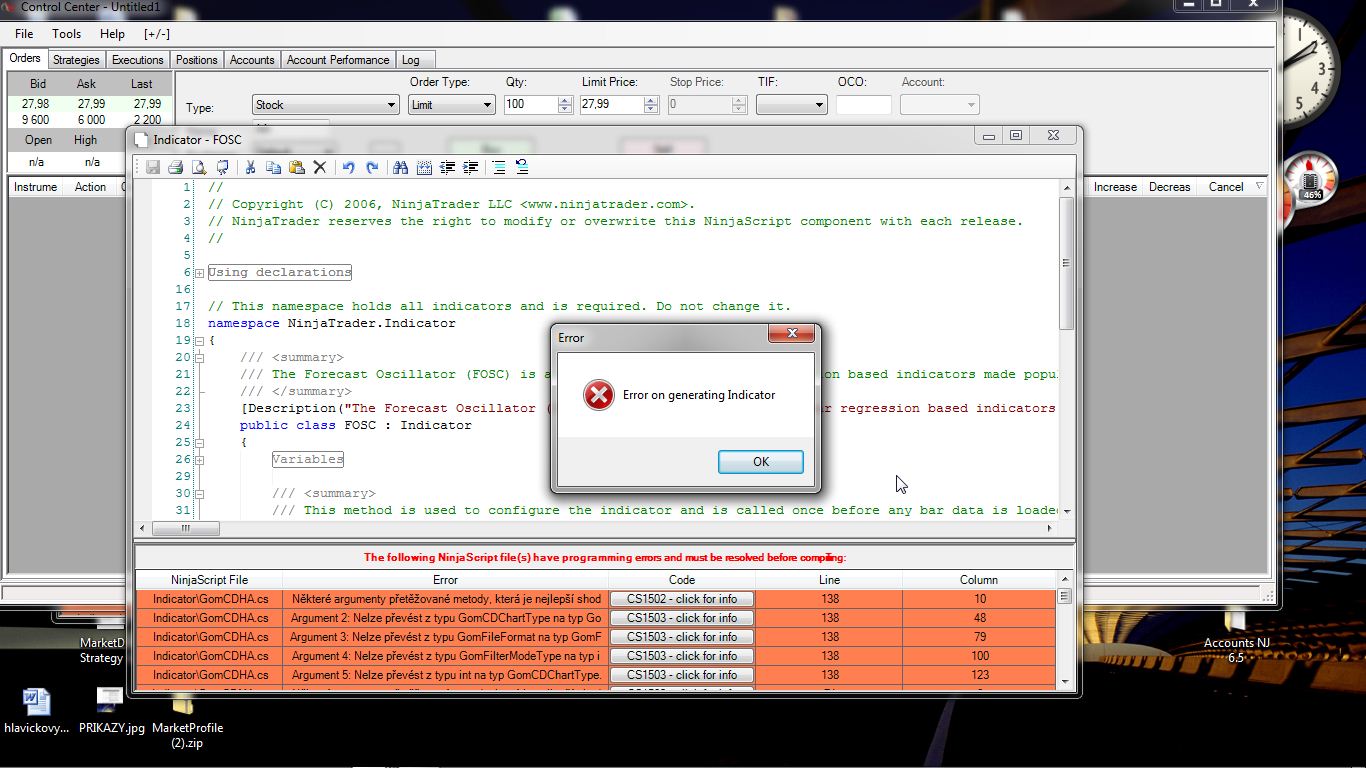Click the Print icon in the editor toolbar
Screen dimensions: 1366x768
[175, 167]
